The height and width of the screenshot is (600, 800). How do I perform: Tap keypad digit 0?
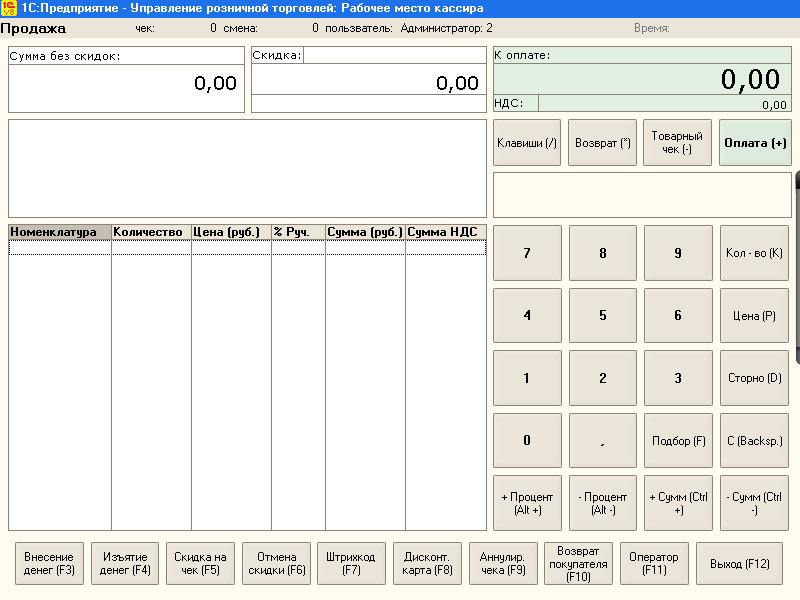[x=528, y=440]
